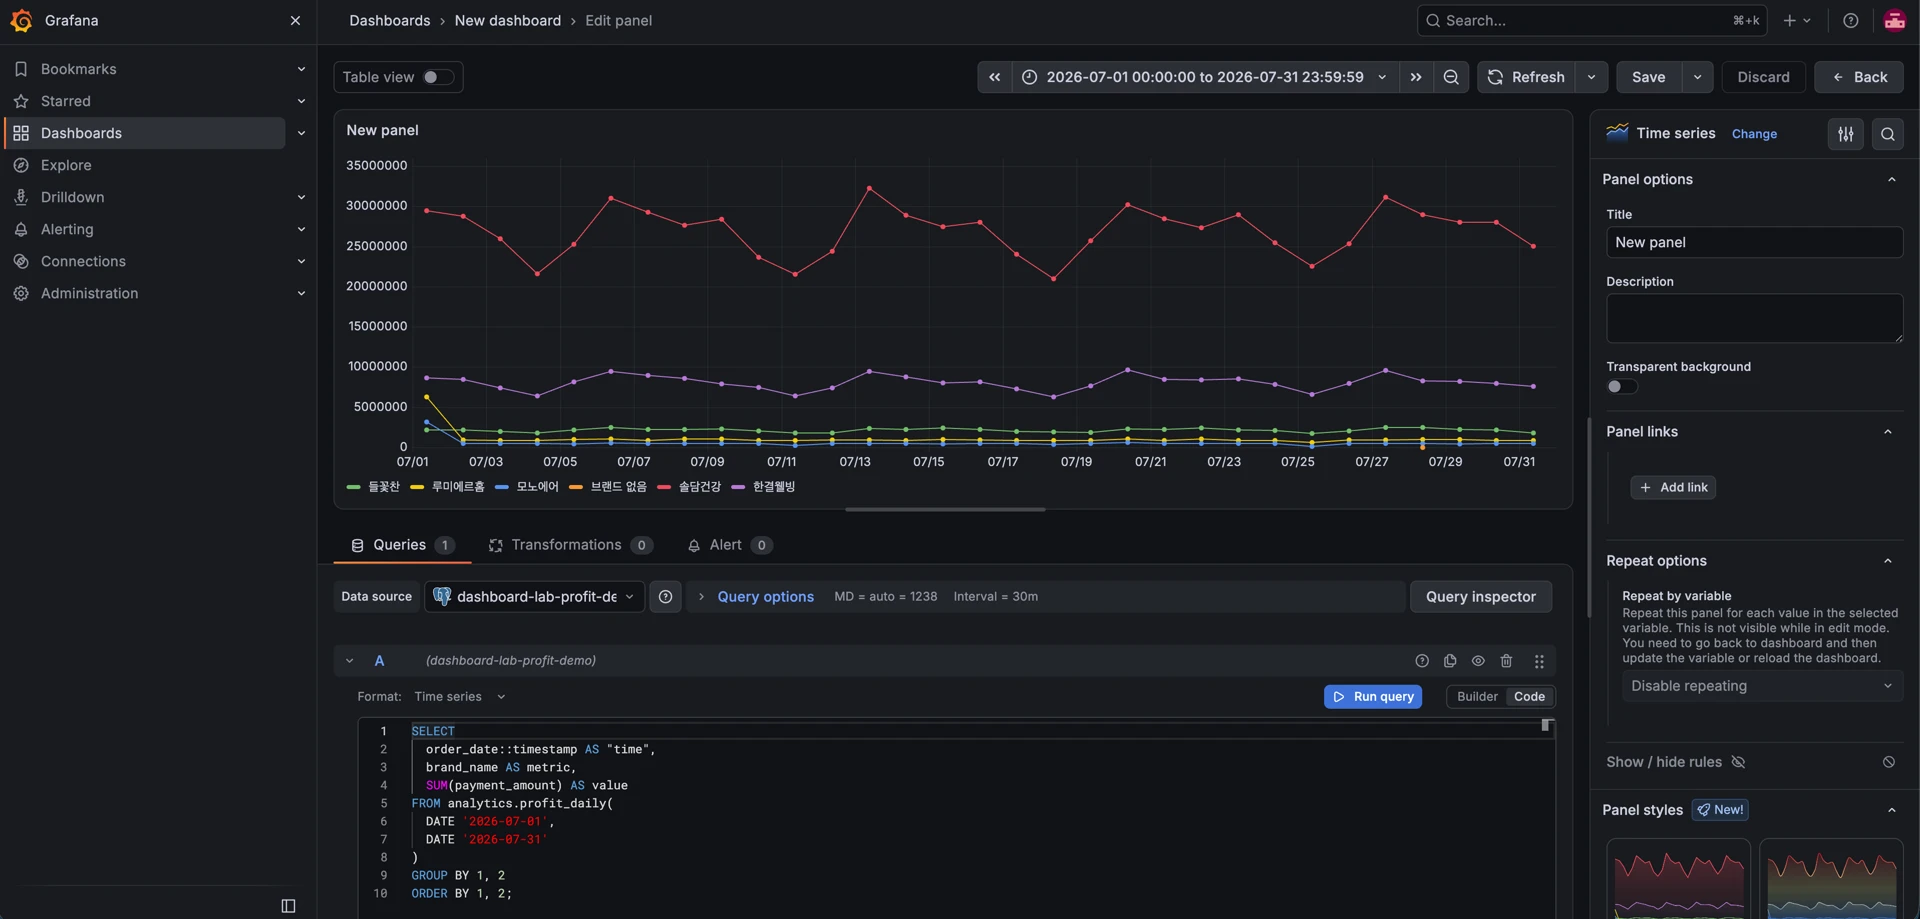Expand the Dashboards section chevron

[x=301, y=133]
